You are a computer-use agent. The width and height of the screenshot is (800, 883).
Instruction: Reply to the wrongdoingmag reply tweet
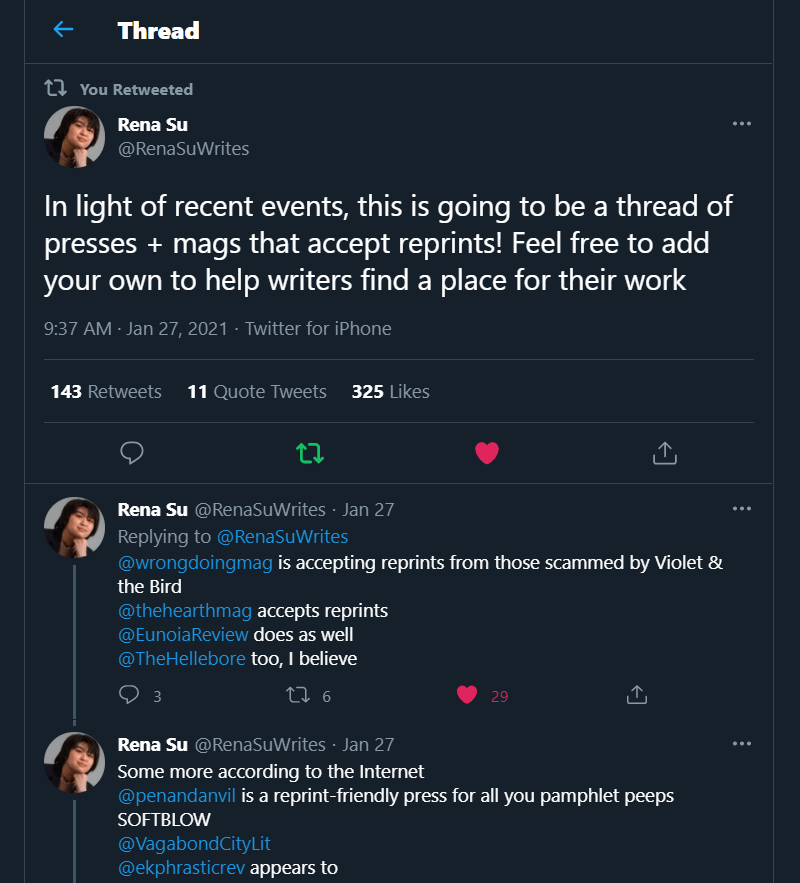point(130,695)
